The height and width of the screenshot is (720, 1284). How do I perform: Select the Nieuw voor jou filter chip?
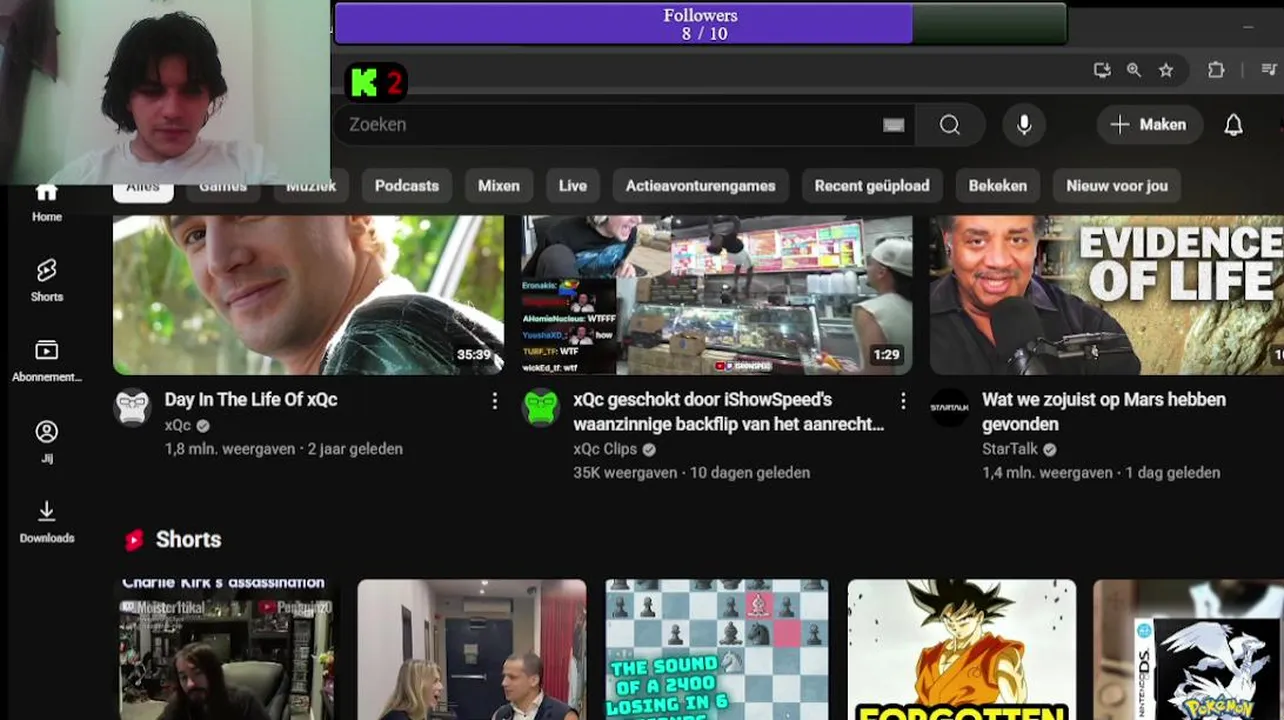1117,186
